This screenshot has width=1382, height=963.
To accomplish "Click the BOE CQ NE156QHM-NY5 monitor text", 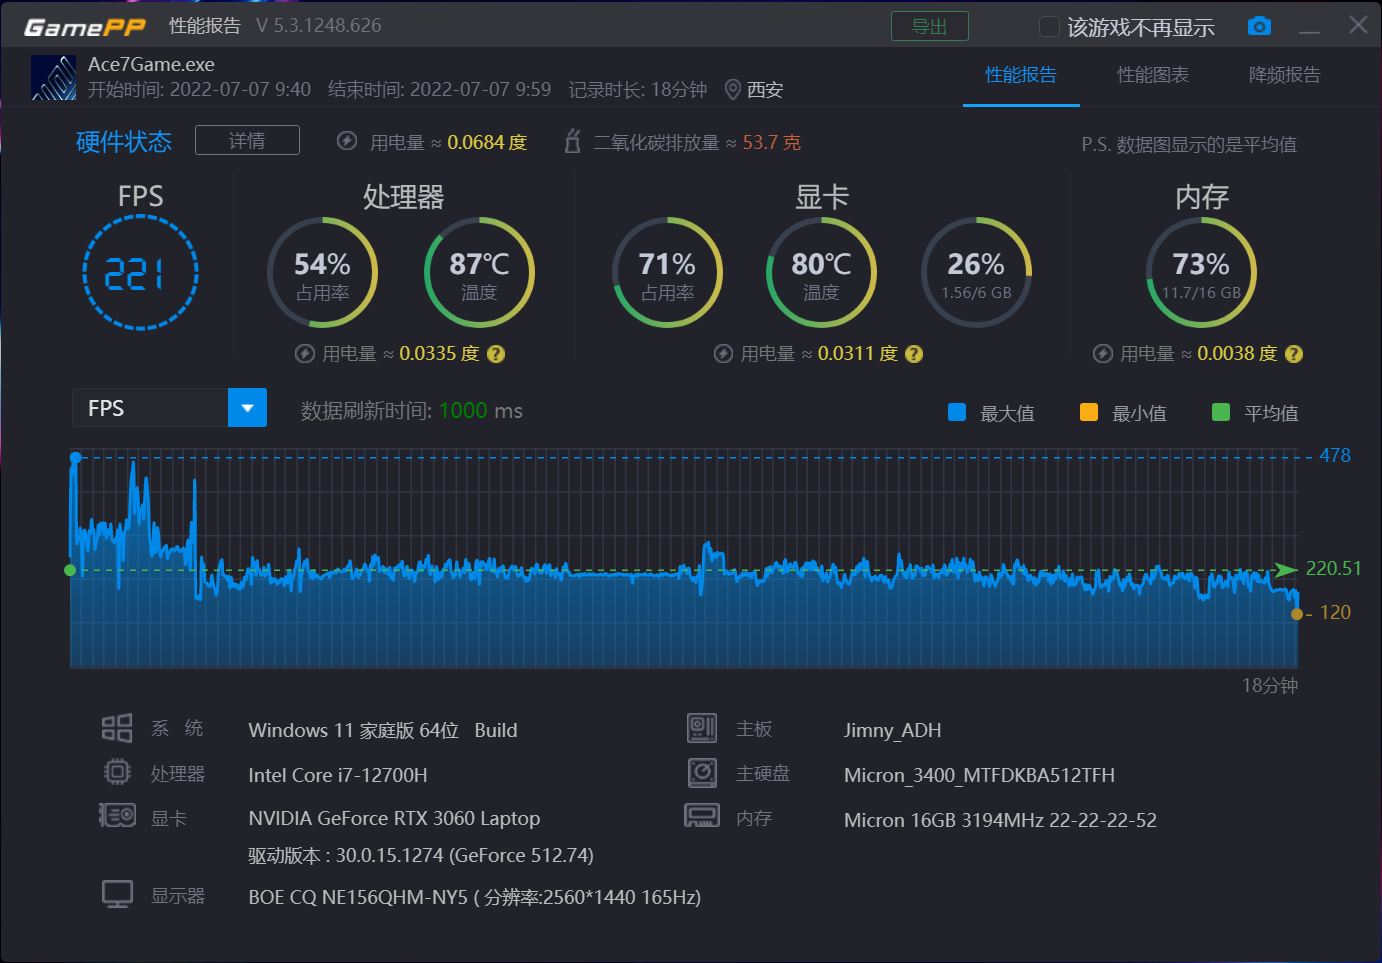I will tap(474, 897).
